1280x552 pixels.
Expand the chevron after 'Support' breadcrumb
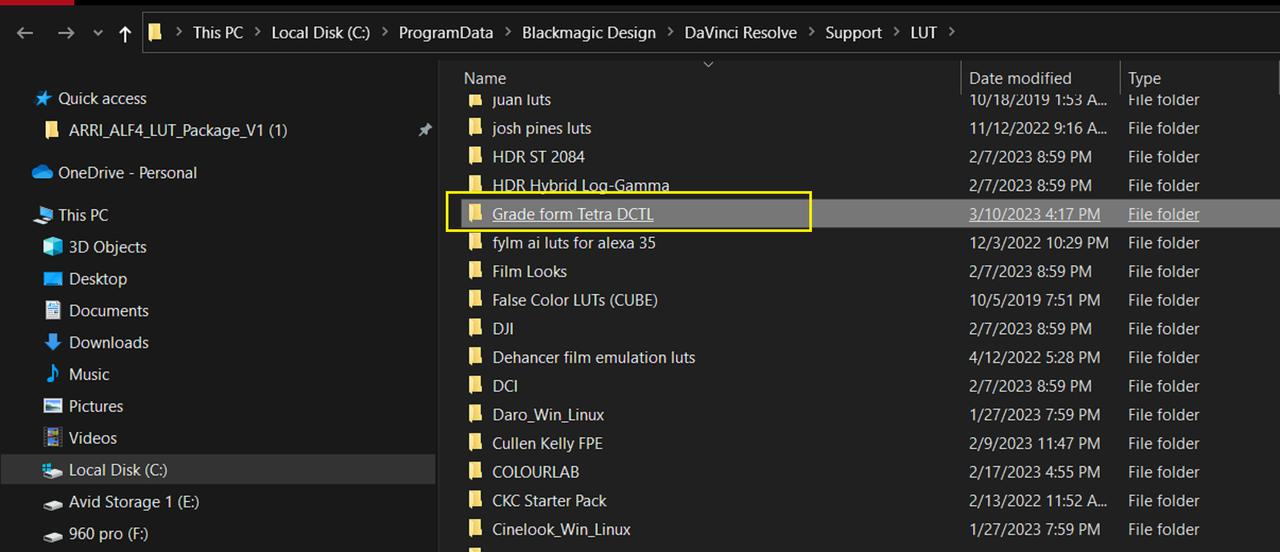[x=896, y=33]
